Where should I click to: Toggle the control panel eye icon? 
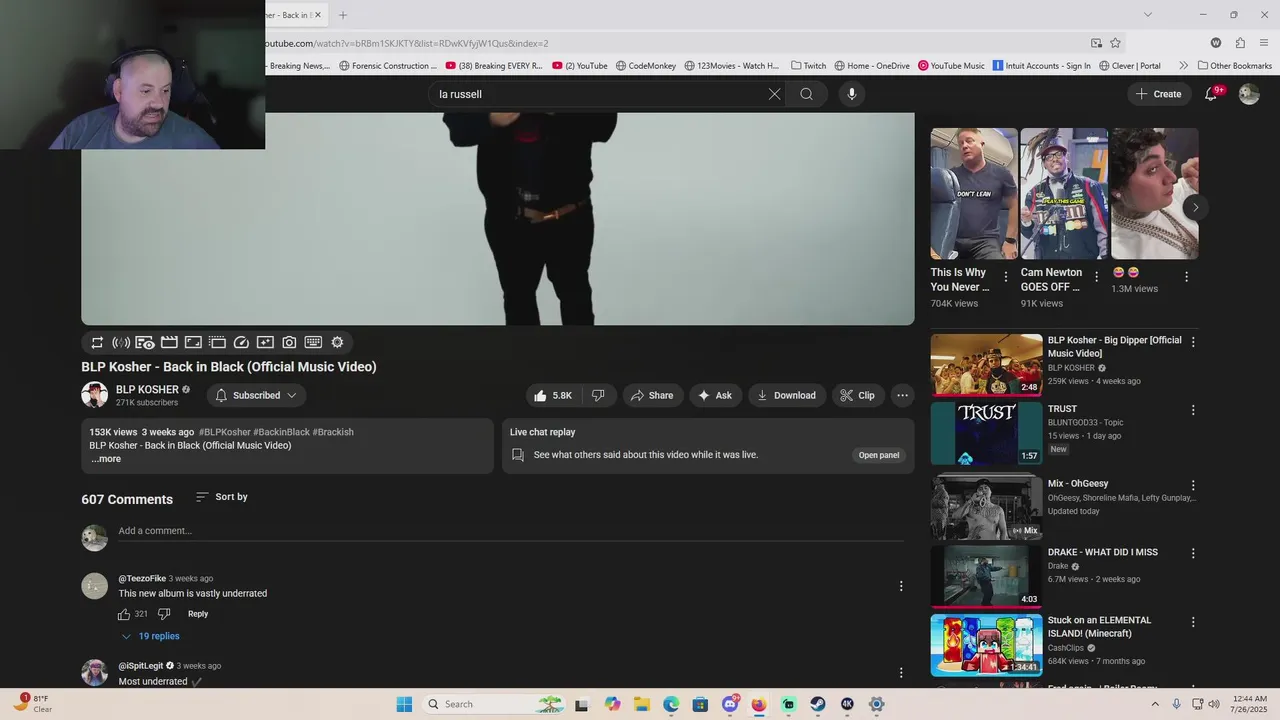pyautogui.click(x=145, y=342)
